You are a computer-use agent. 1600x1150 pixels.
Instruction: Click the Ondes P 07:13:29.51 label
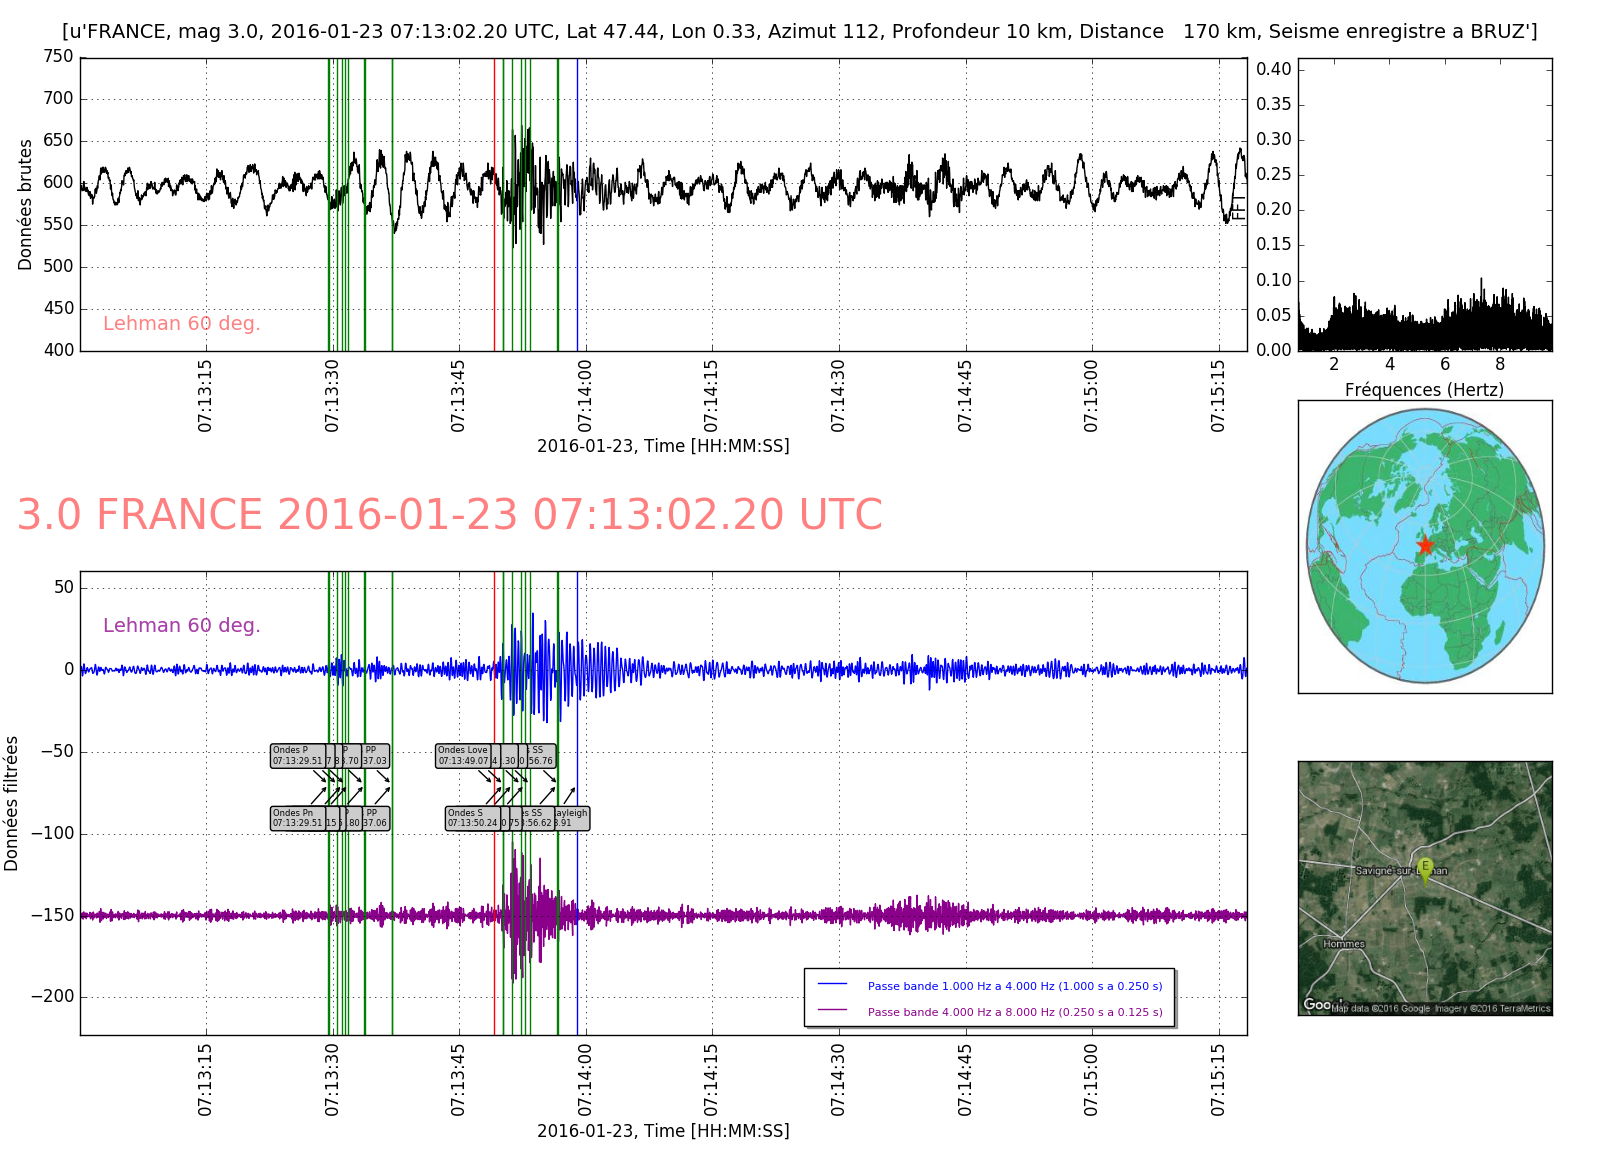pos(298,756)
